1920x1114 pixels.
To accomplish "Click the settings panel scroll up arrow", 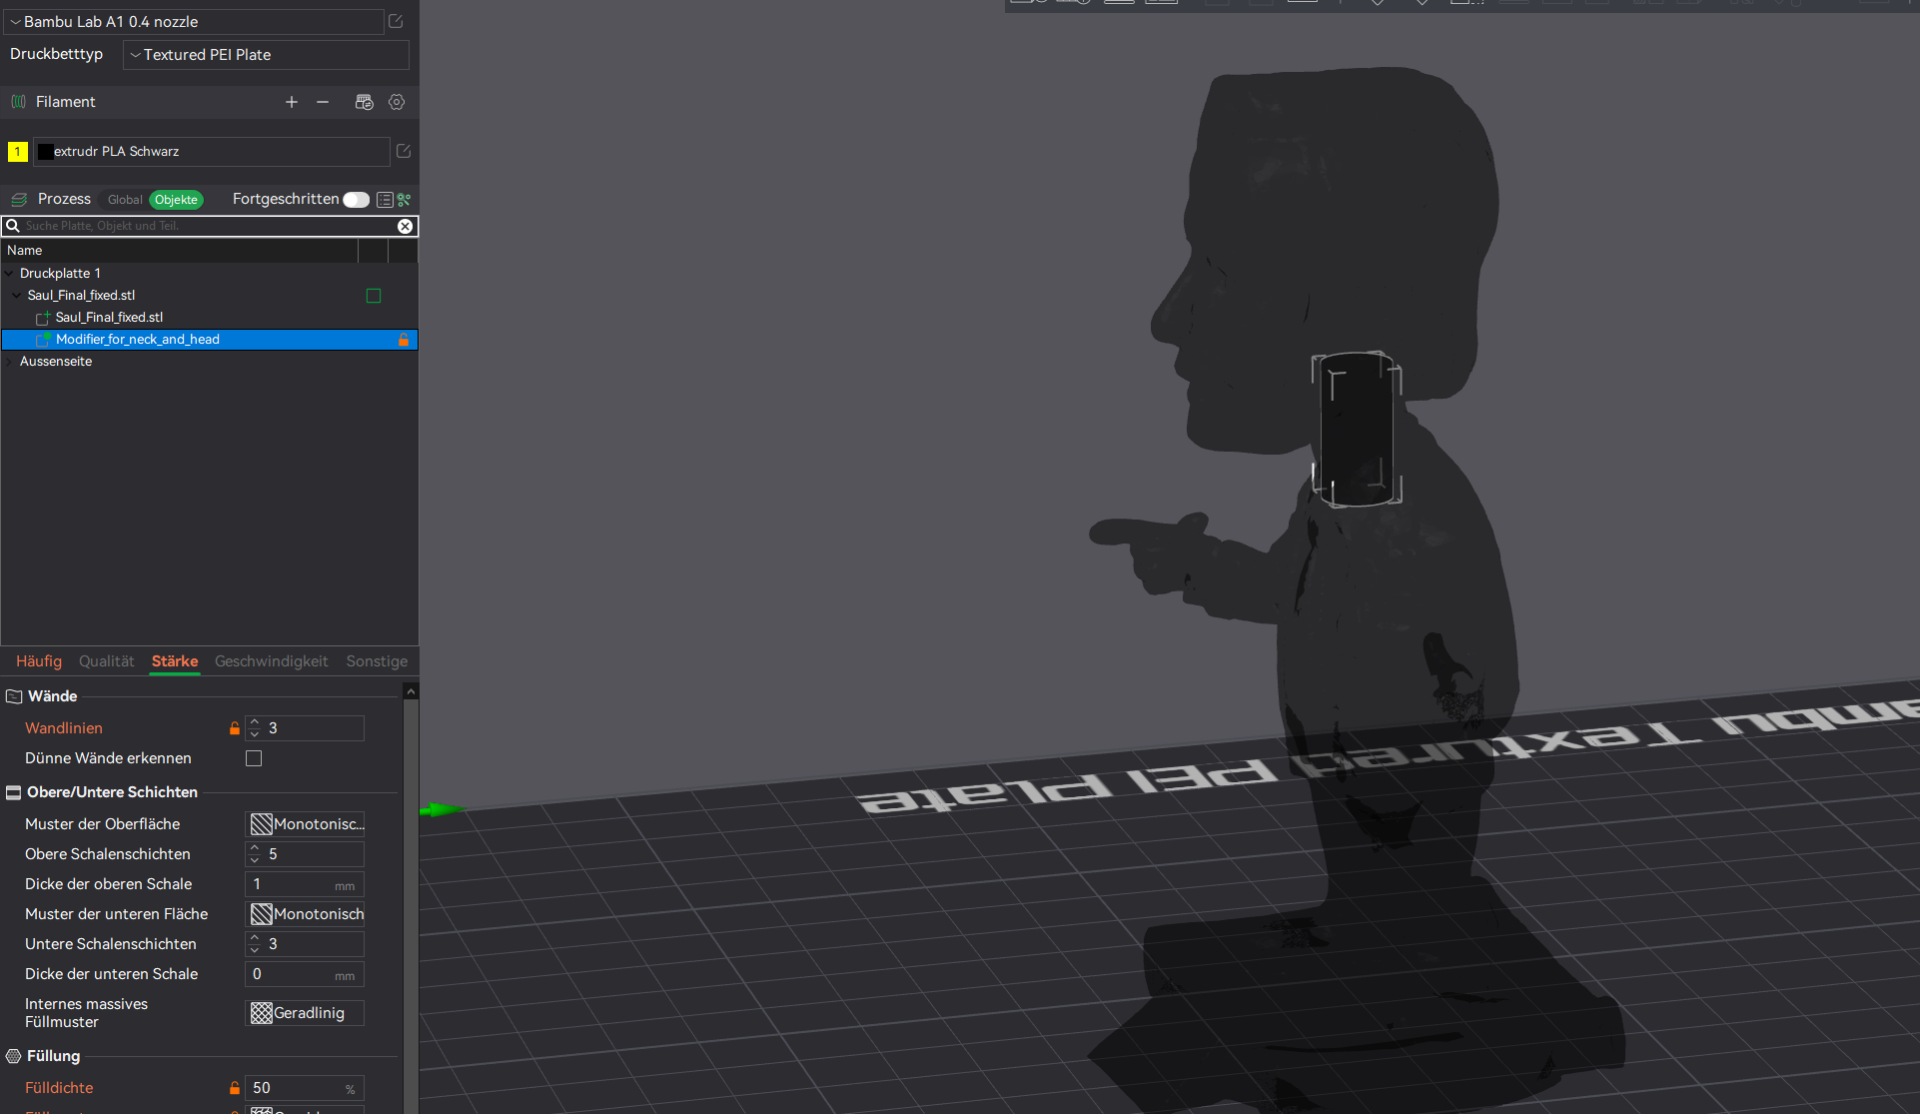I will tap(411, 691).
